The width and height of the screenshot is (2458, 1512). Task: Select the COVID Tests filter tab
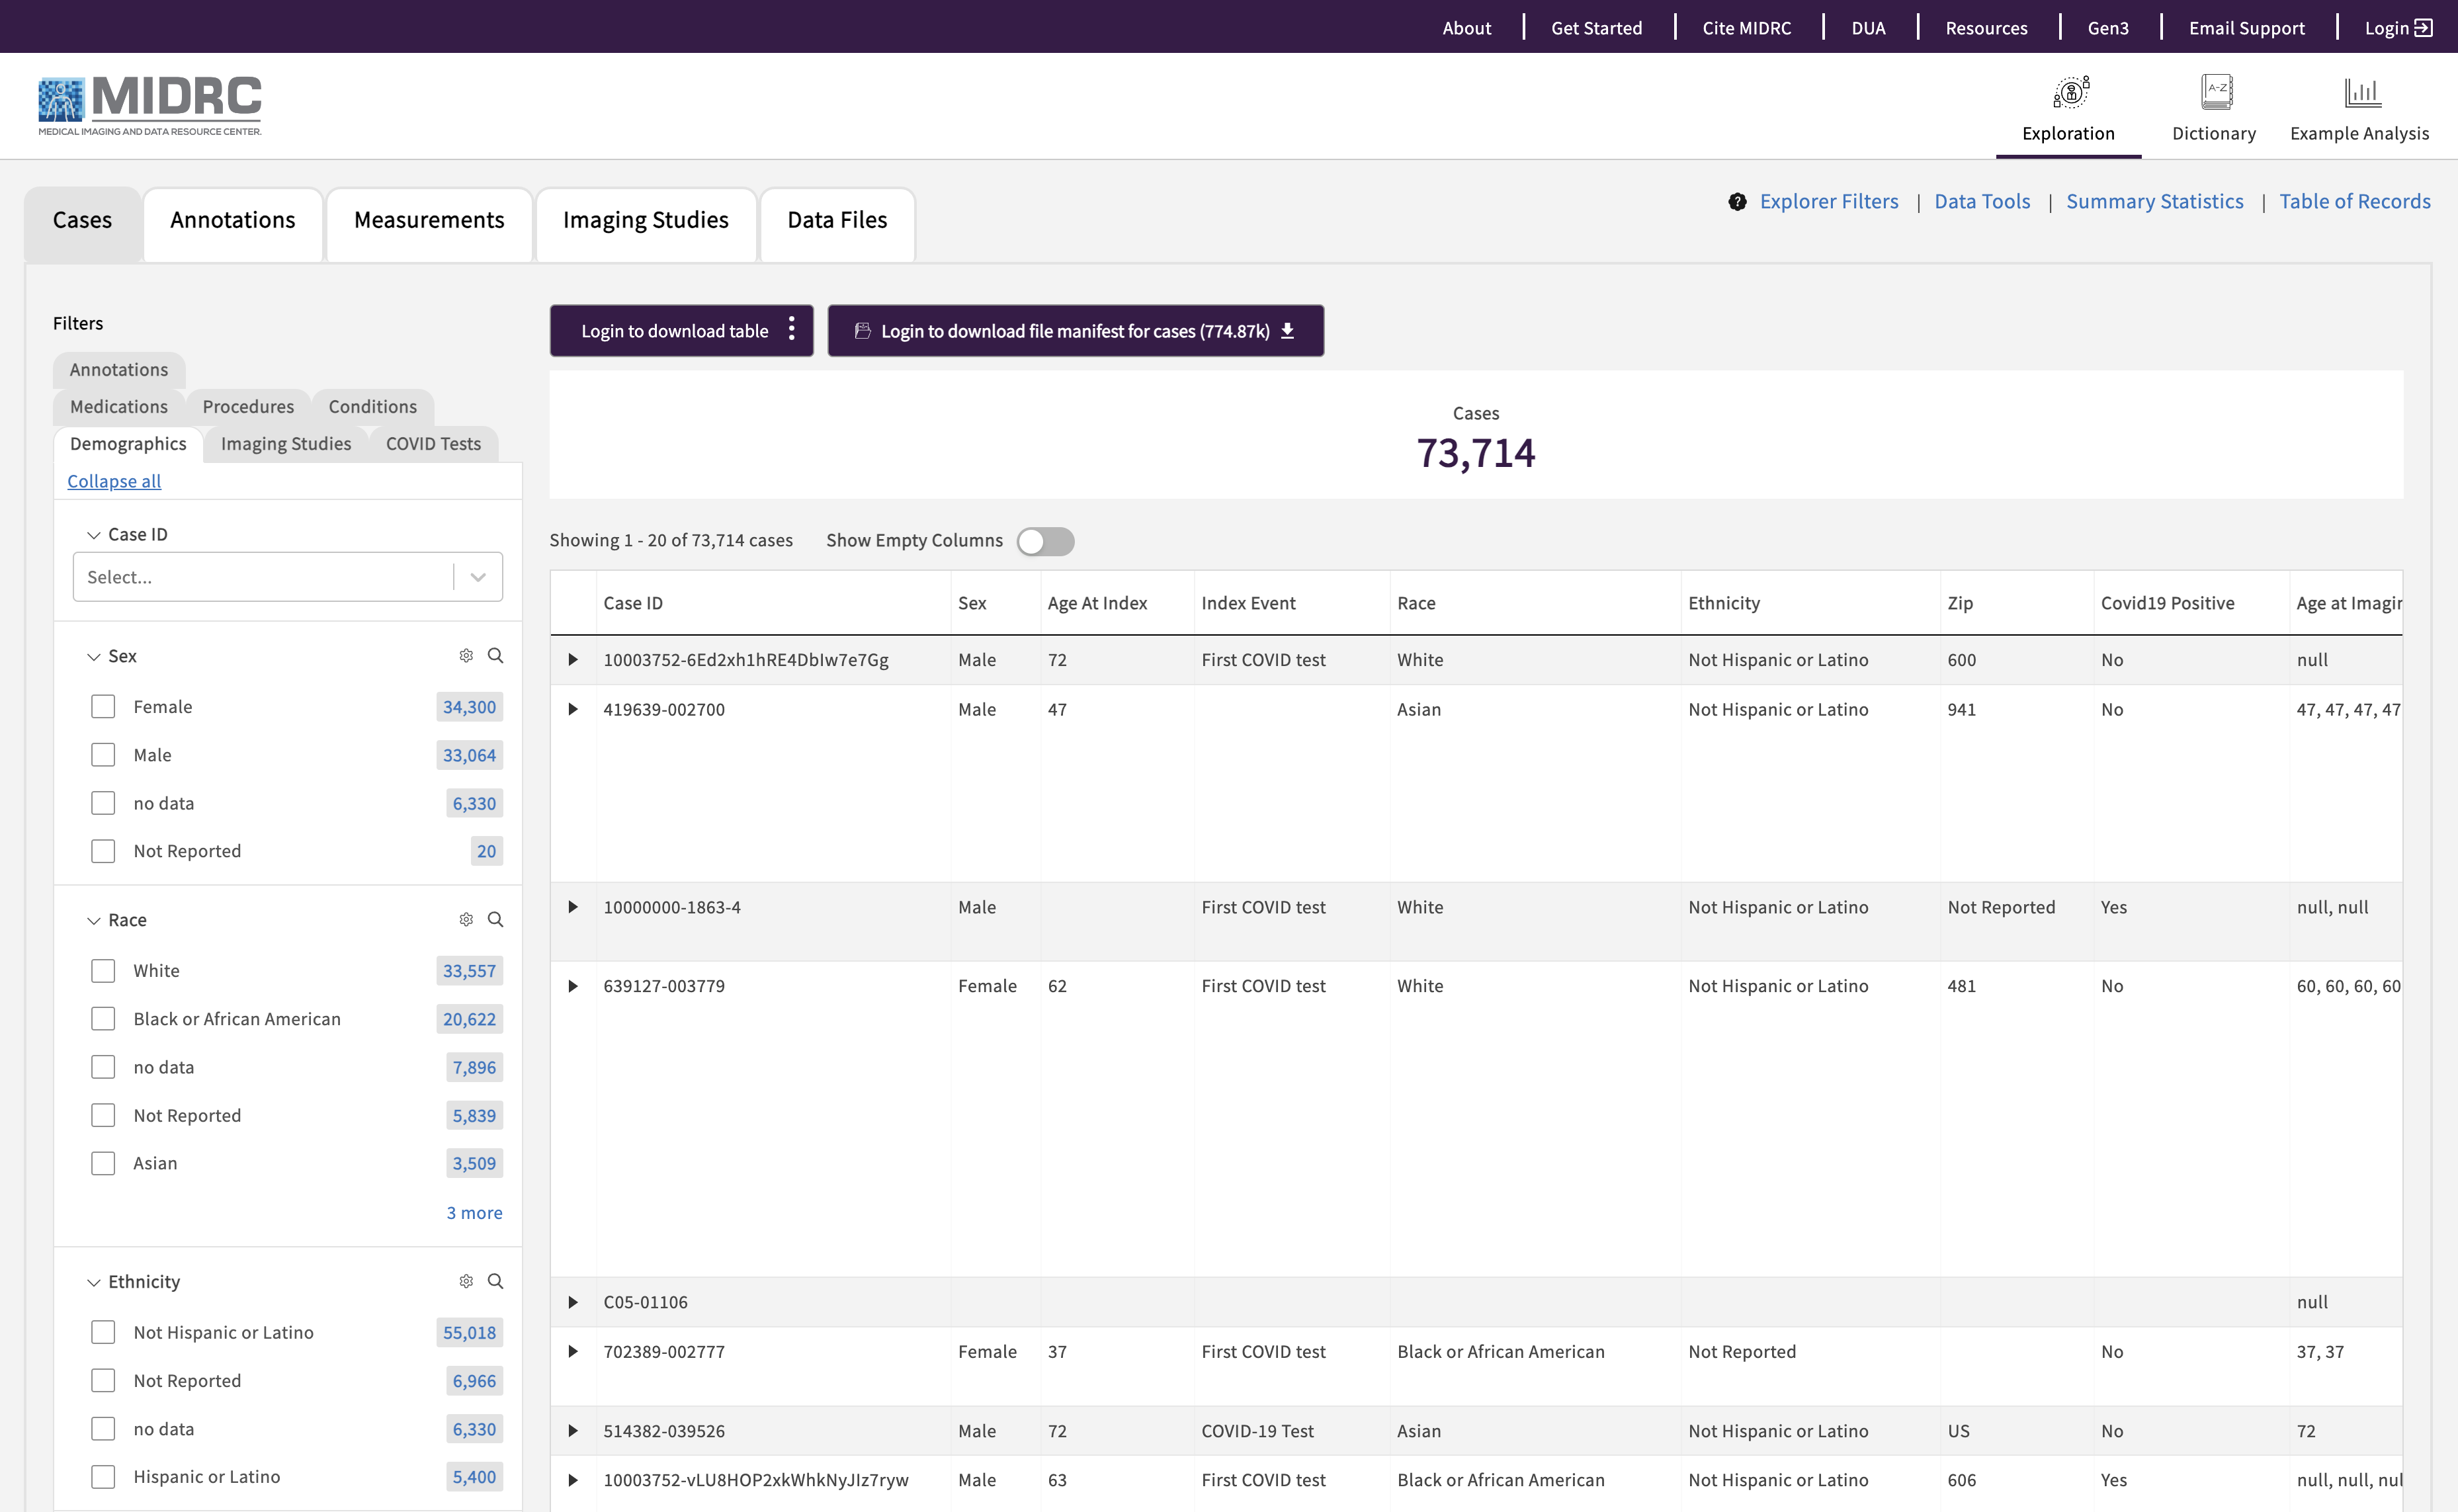click(433, 444)
